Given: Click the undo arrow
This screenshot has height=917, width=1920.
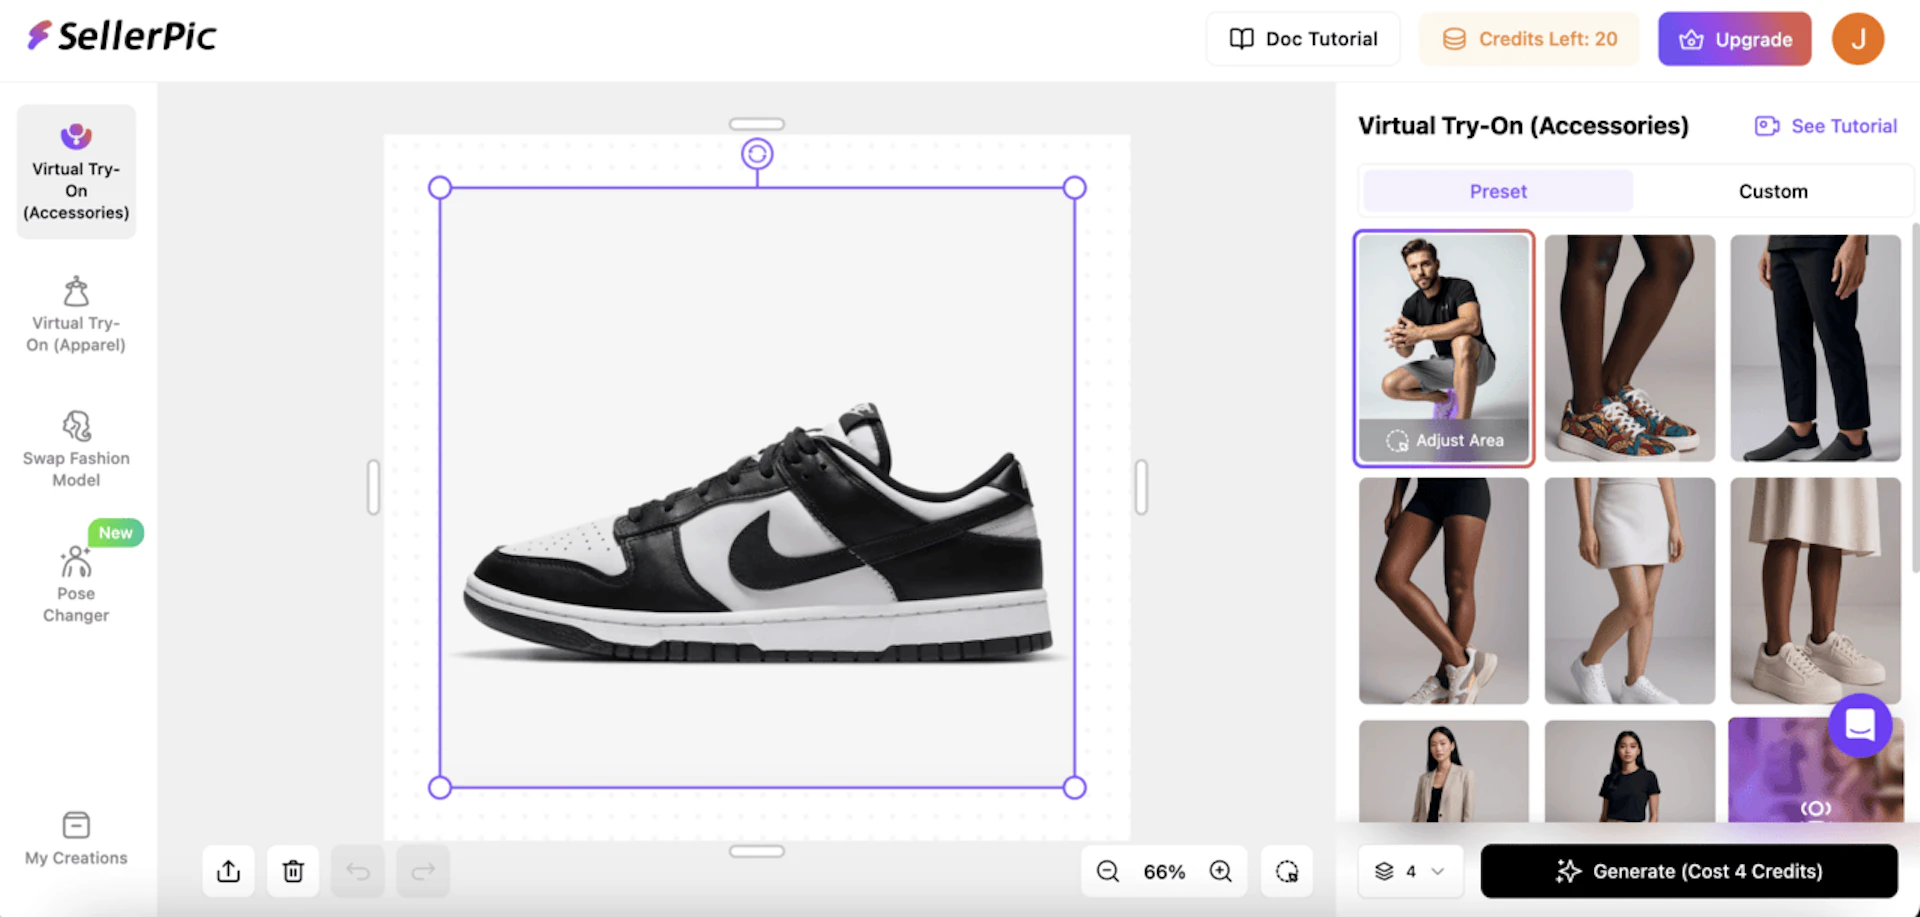Looking at the screenshot, I should click(358, 871).
